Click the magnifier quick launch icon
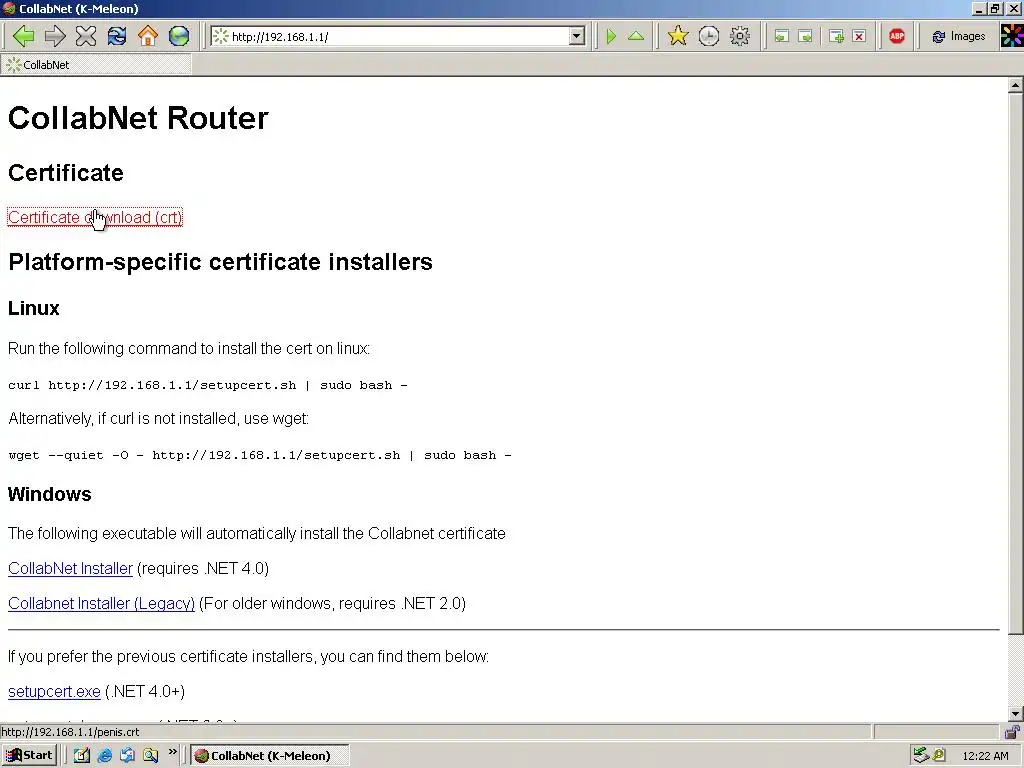This screenshot has width=1024, height=768. point(150,755)
